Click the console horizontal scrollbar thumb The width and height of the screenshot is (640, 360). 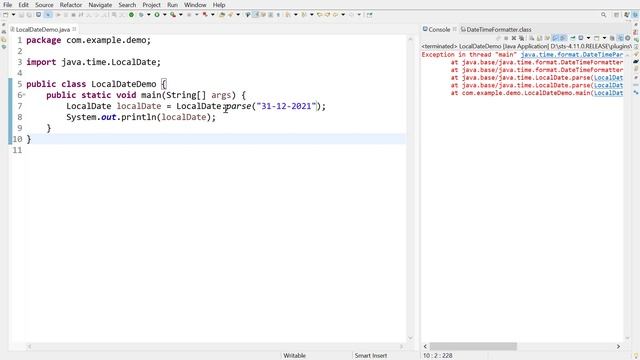pos(473,346)
